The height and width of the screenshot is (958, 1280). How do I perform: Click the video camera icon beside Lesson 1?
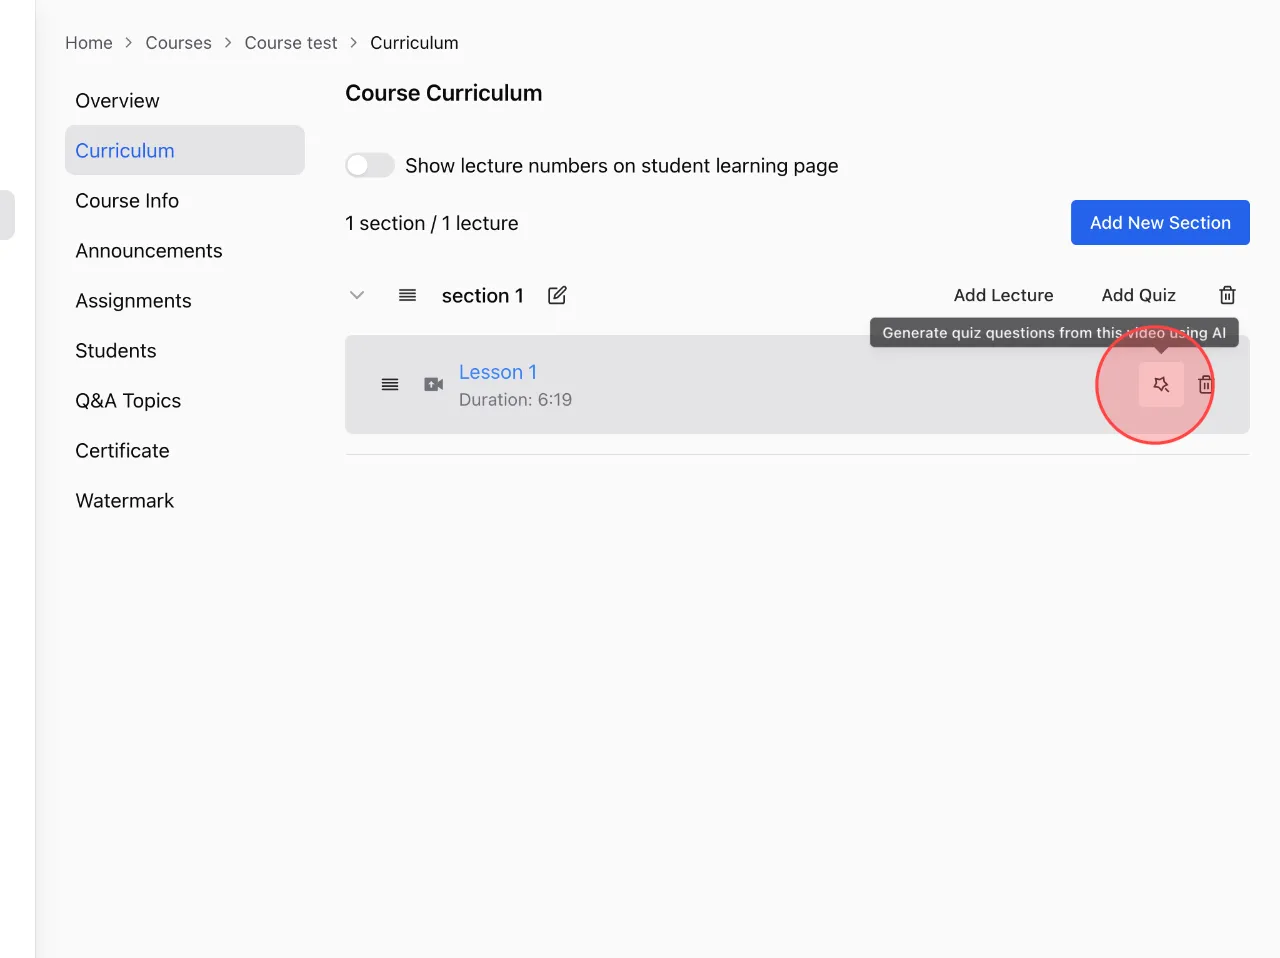(433, 384)
